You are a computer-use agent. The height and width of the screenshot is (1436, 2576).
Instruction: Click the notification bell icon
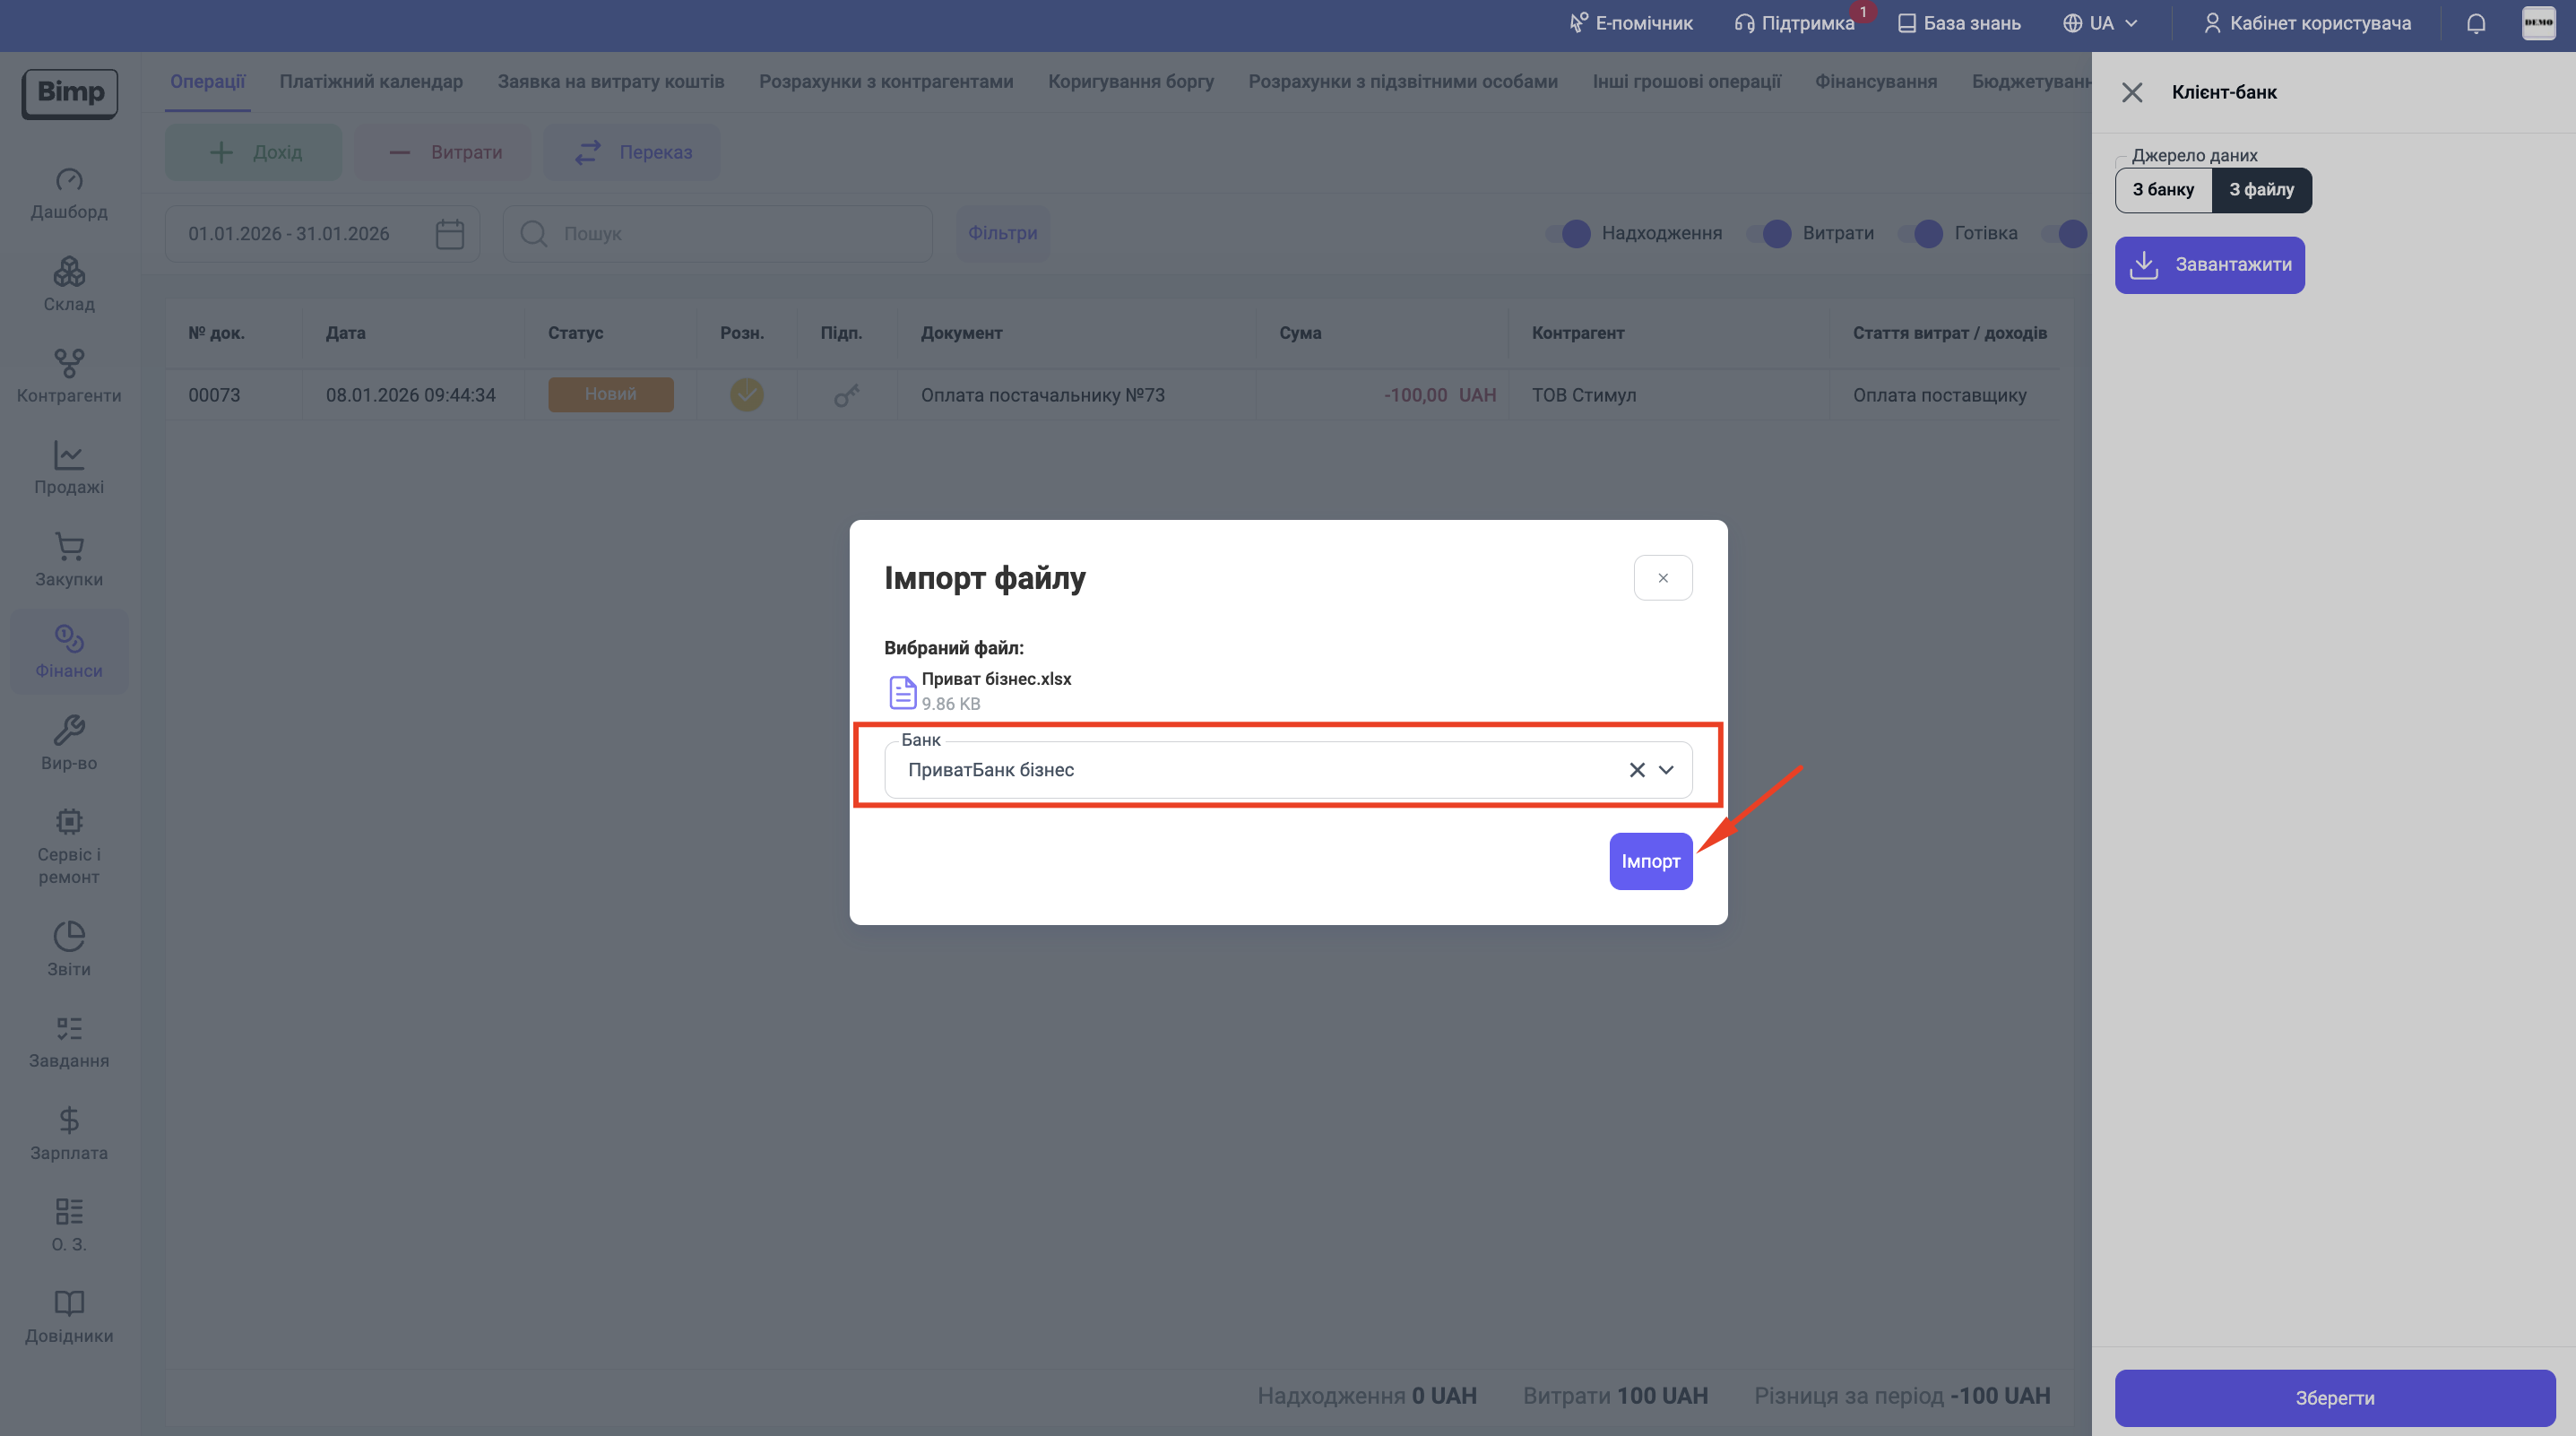2475,24
